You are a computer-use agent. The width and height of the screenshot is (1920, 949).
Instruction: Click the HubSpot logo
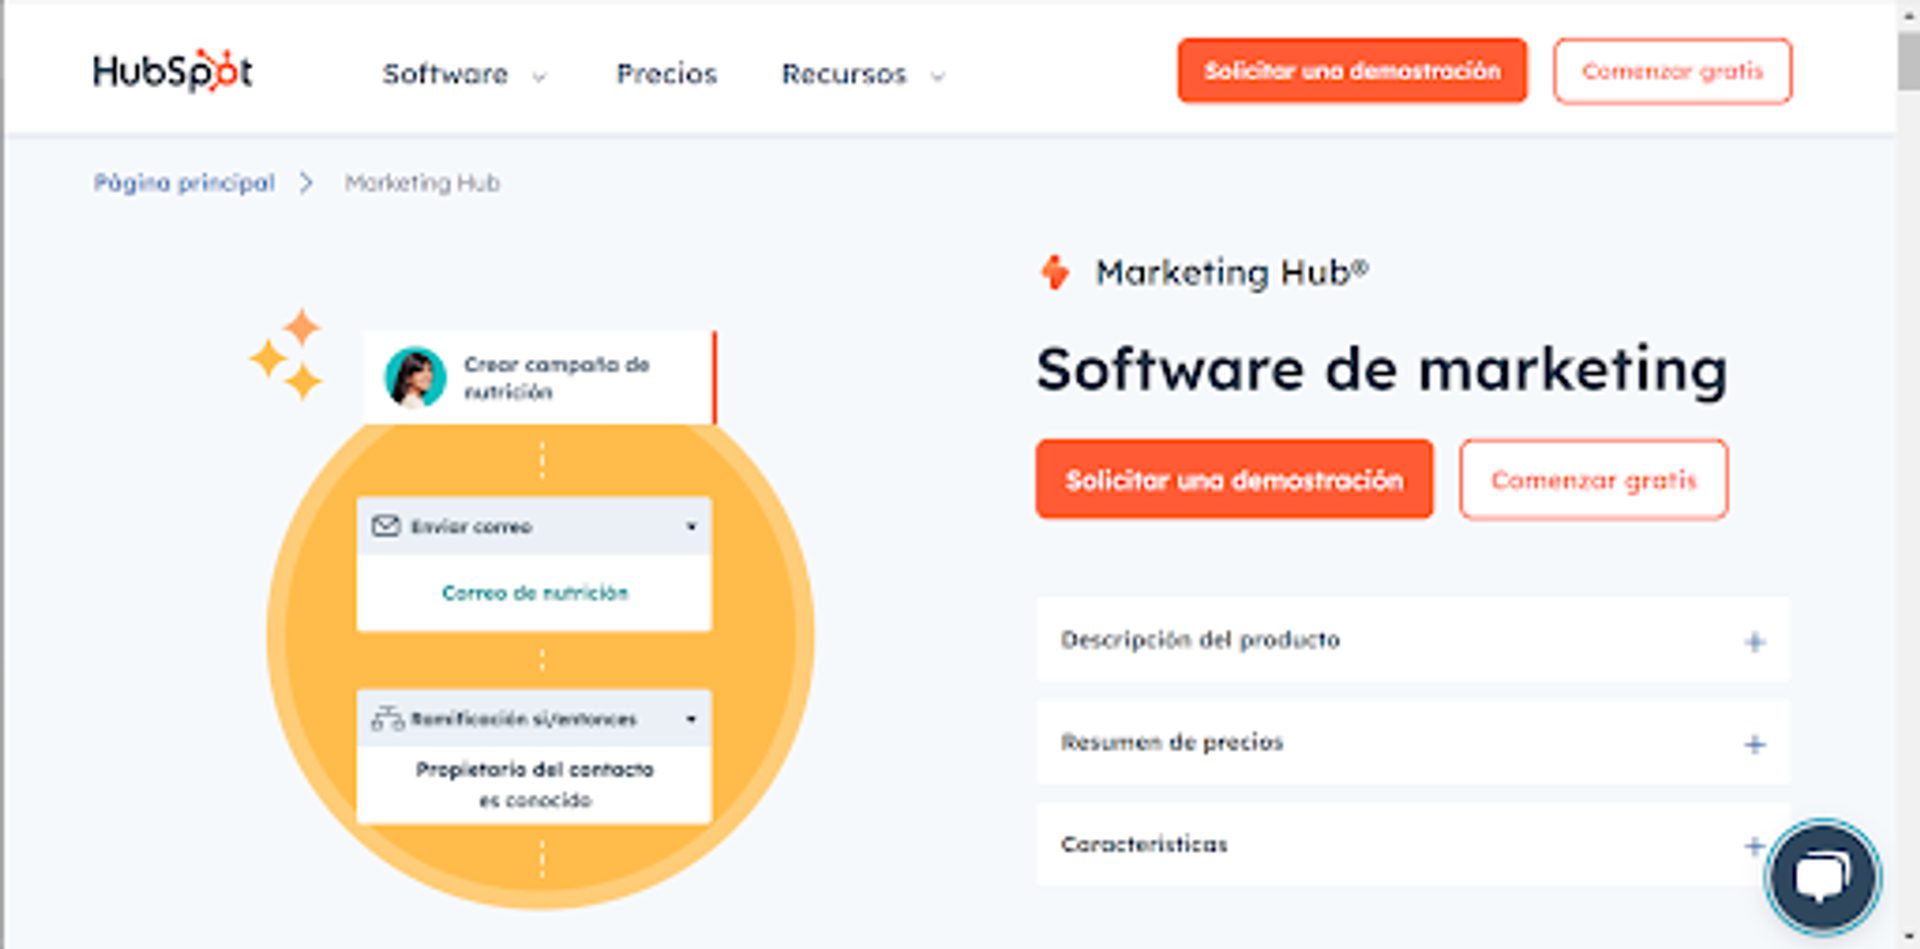tap(172, 72)
